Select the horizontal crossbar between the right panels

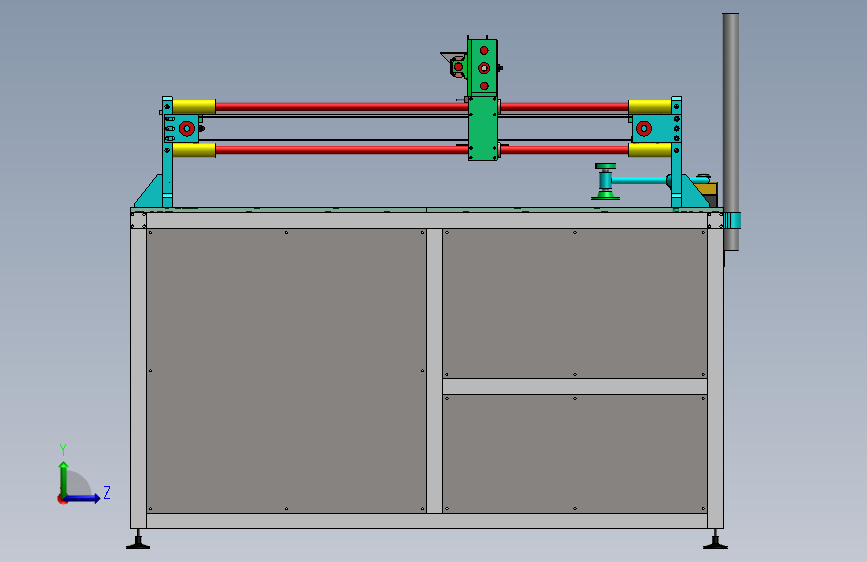click(x=575, y=387)
